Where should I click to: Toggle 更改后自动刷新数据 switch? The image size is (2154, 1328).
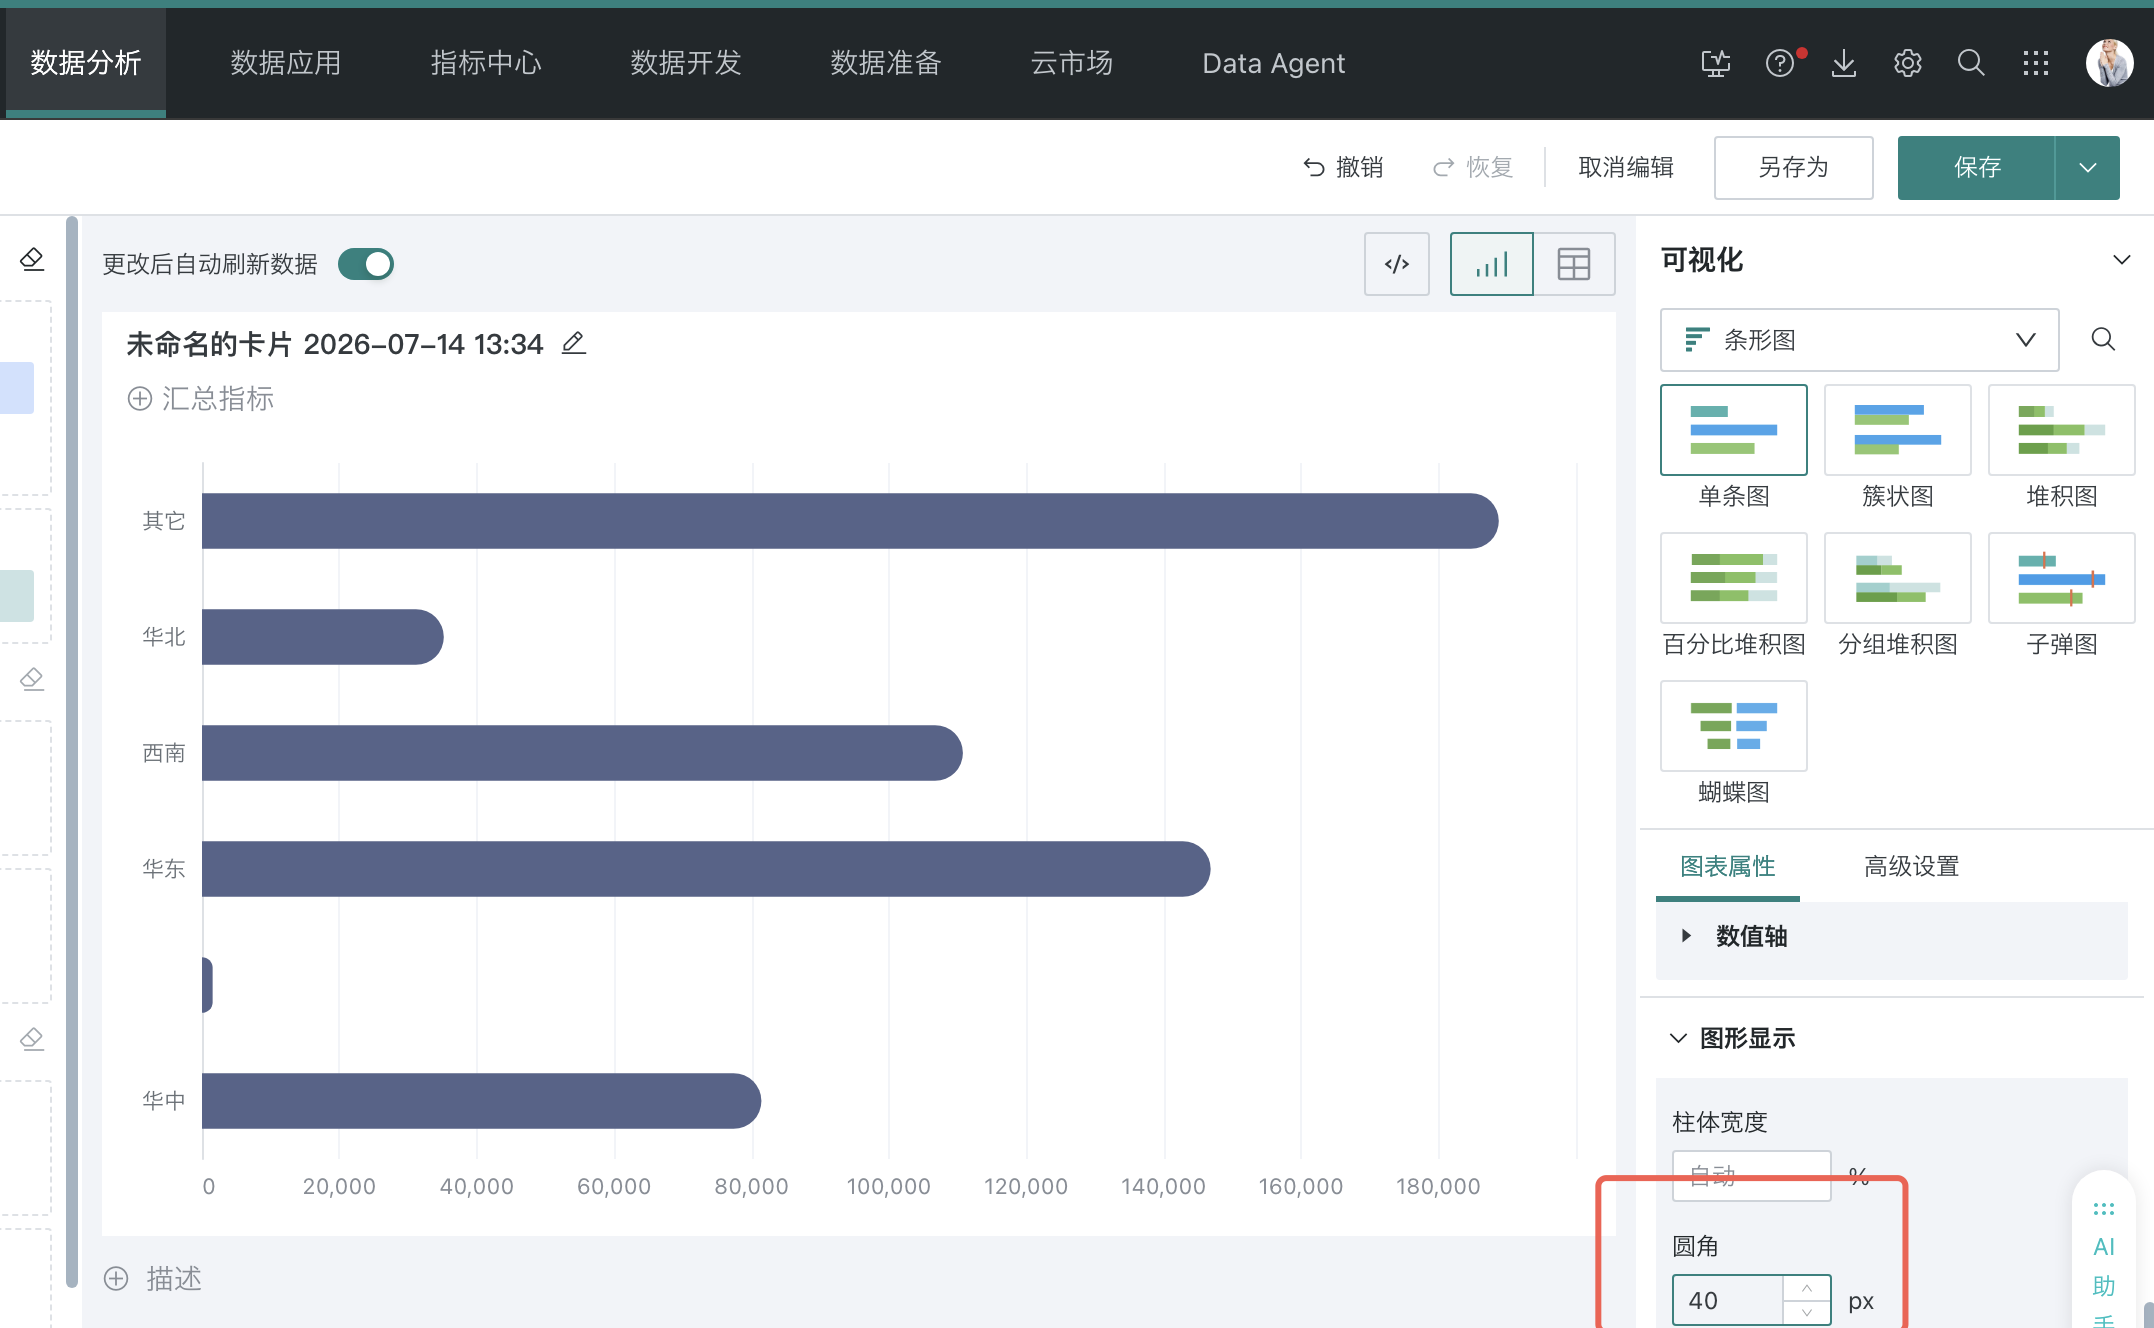(x=366, y=264)
